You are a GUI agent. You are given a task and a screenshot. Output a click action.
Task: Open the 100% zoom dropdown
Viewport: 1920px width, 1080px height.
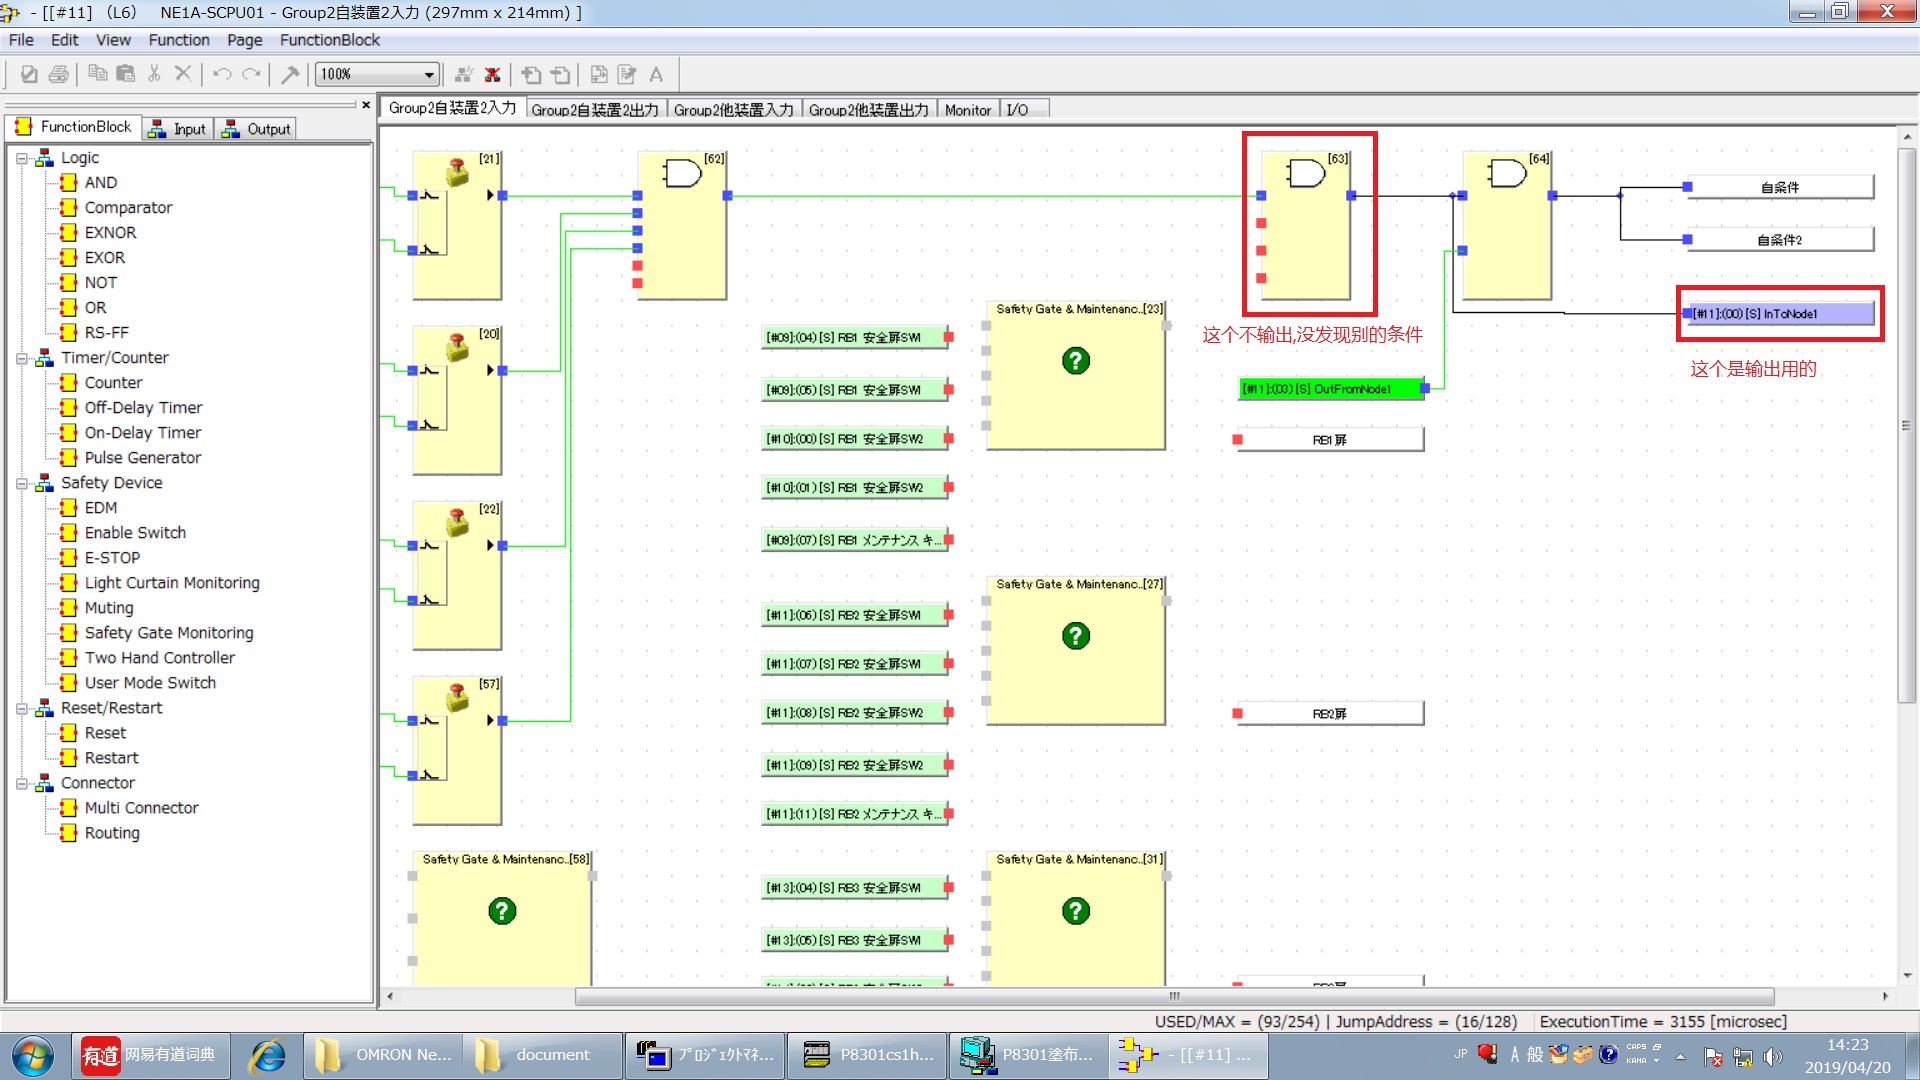coord(429,74)
